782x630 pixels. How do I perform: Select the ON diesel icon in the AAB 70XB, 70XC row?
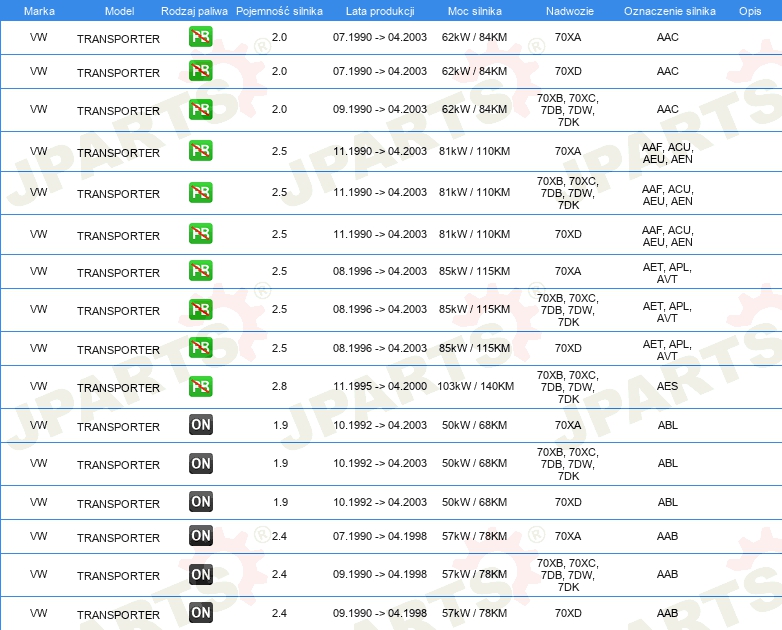click(x=200, y=575)
